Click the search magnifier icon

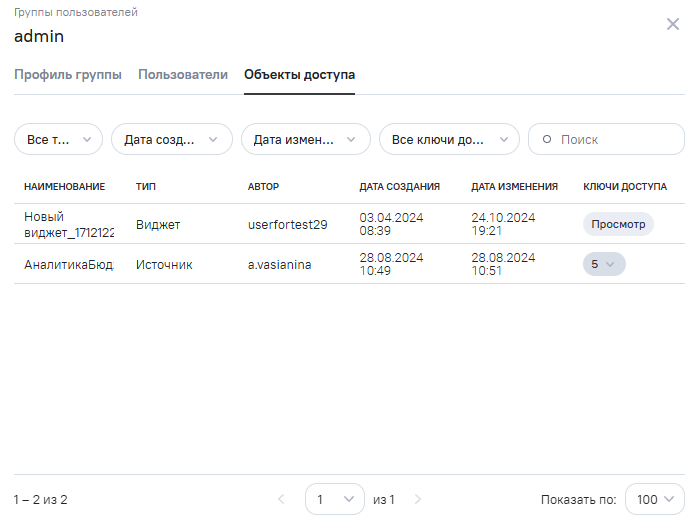coord(546,140)
